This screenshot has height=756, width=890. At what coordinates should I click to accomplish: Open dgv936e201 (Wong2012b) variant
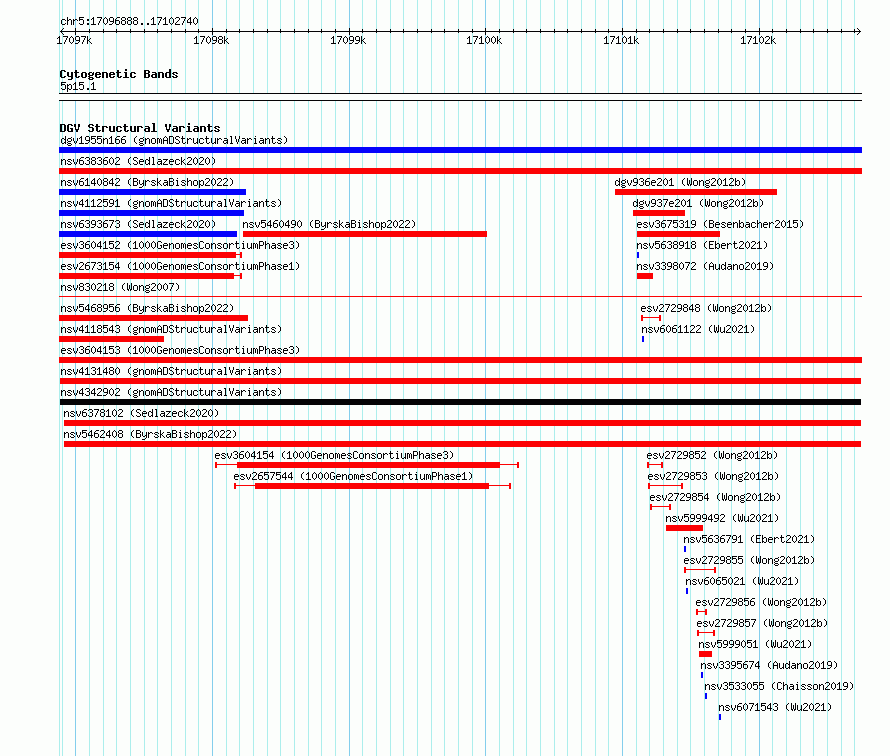pos(680,182)
